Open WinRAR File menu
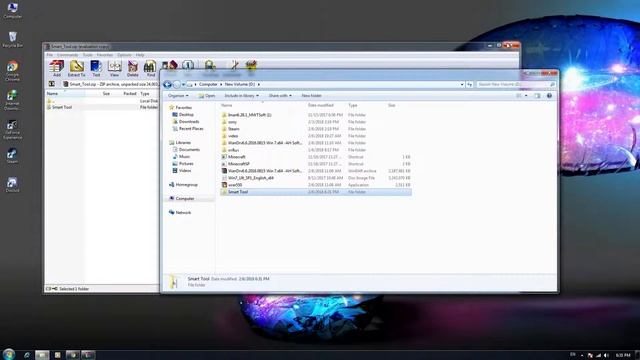Image resolution: width=640 pixels, height=360 pixels. click(49, 55)
